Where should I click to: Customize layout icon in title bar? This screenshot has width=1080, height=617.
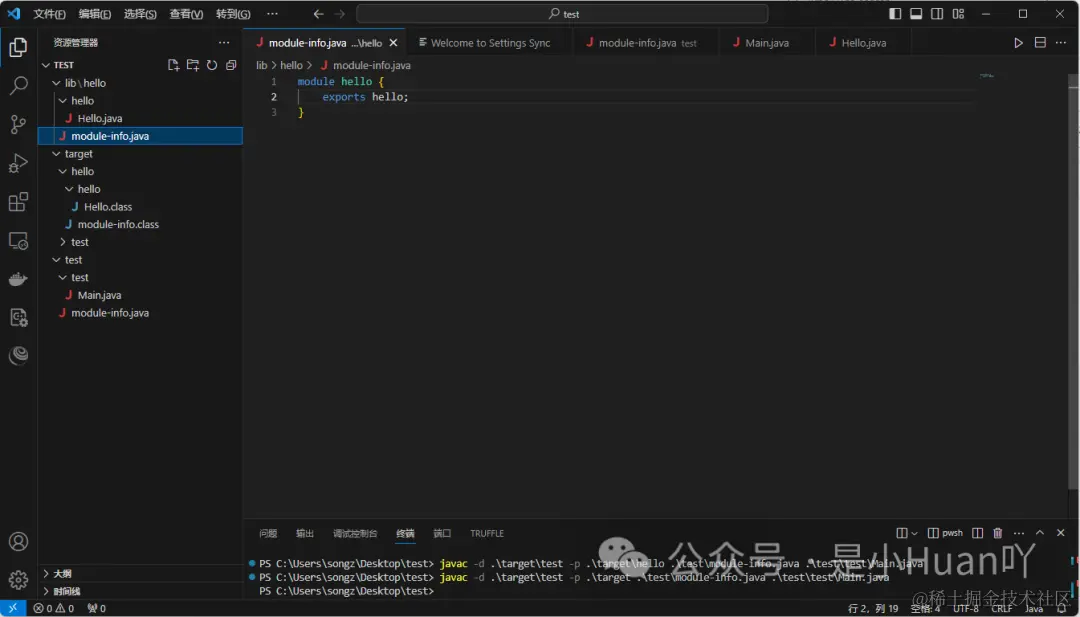click(x=958, y=14)
